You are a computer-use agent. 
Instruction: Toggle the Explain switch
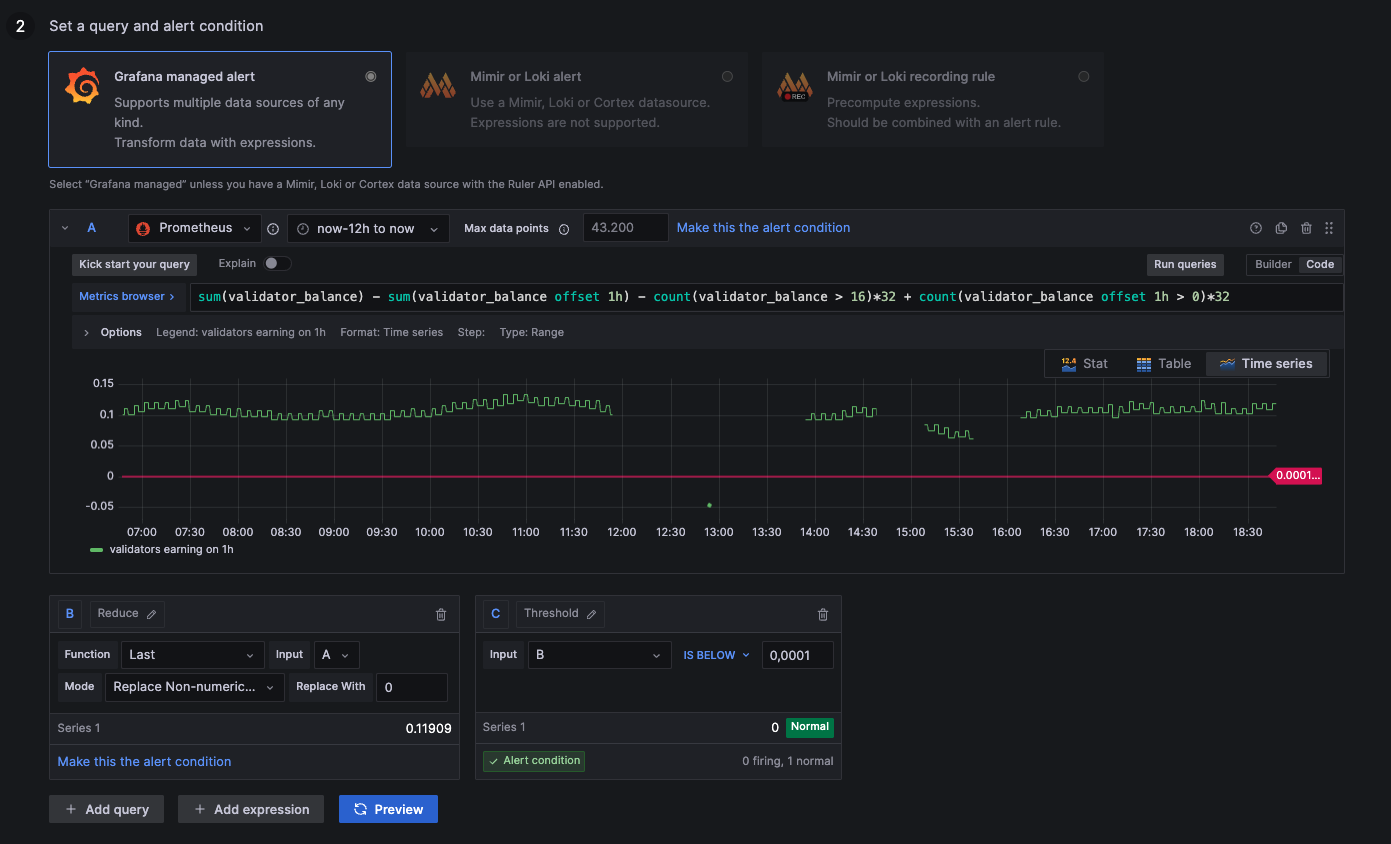(x=278, y=264)
